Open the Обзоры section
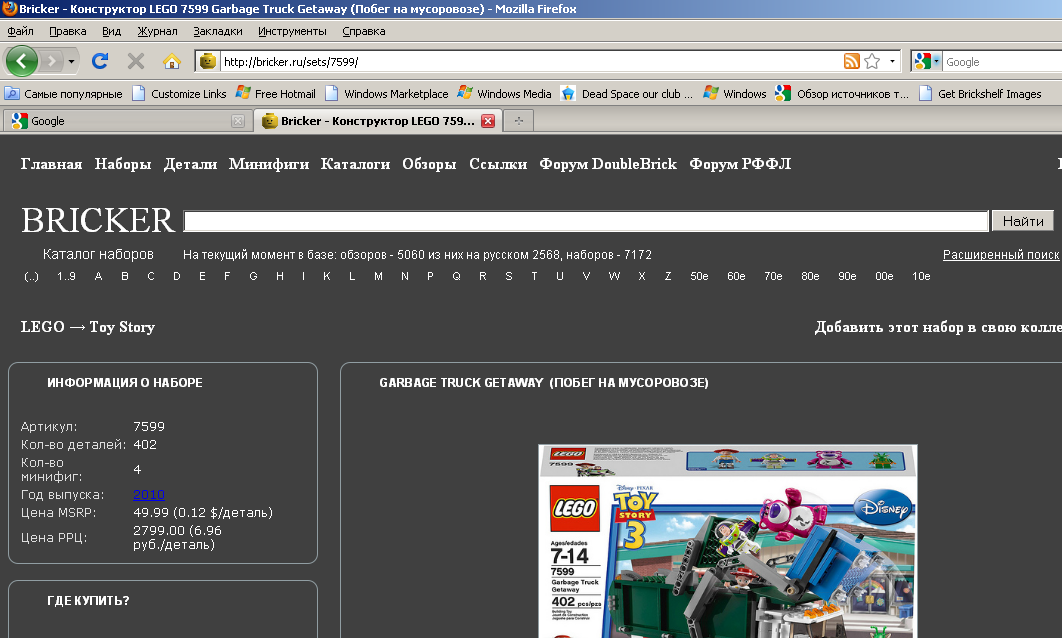 (x=429, y=164)
